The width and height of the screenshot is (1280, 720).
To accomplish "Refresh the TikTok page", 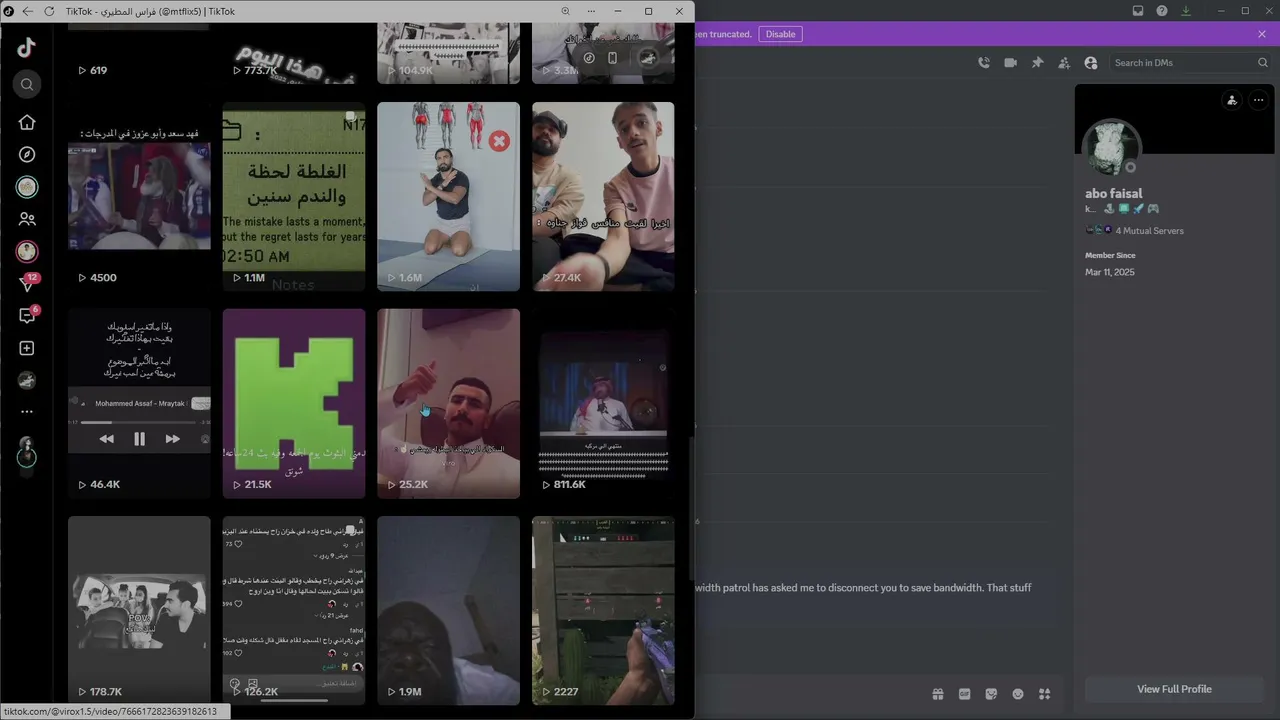I will click(x=49, y=11).
